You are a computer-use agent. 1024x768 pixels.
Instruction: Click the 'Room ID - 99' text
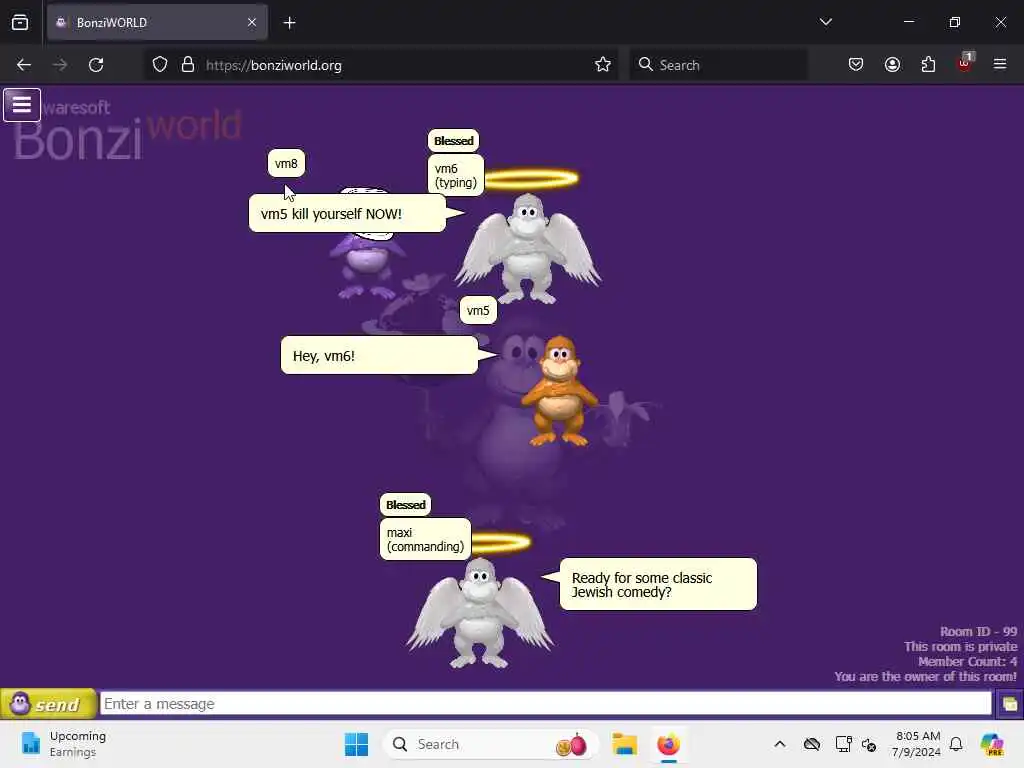pyautogui.click(x=978, y=632)
